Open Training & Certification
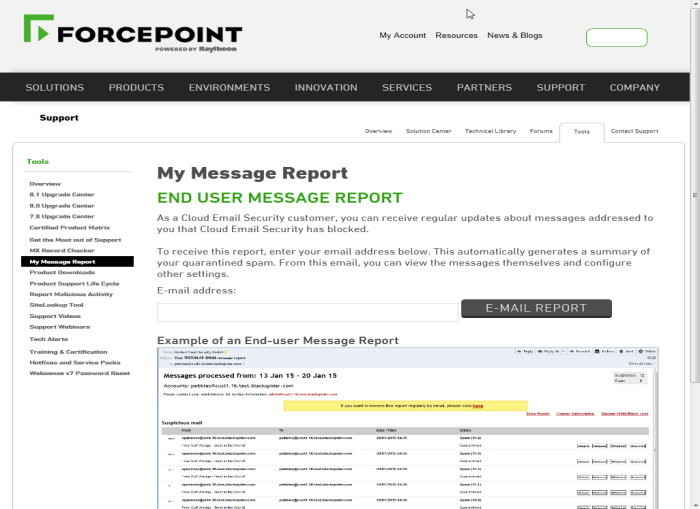The image size is (700, 509). (68, 352)
